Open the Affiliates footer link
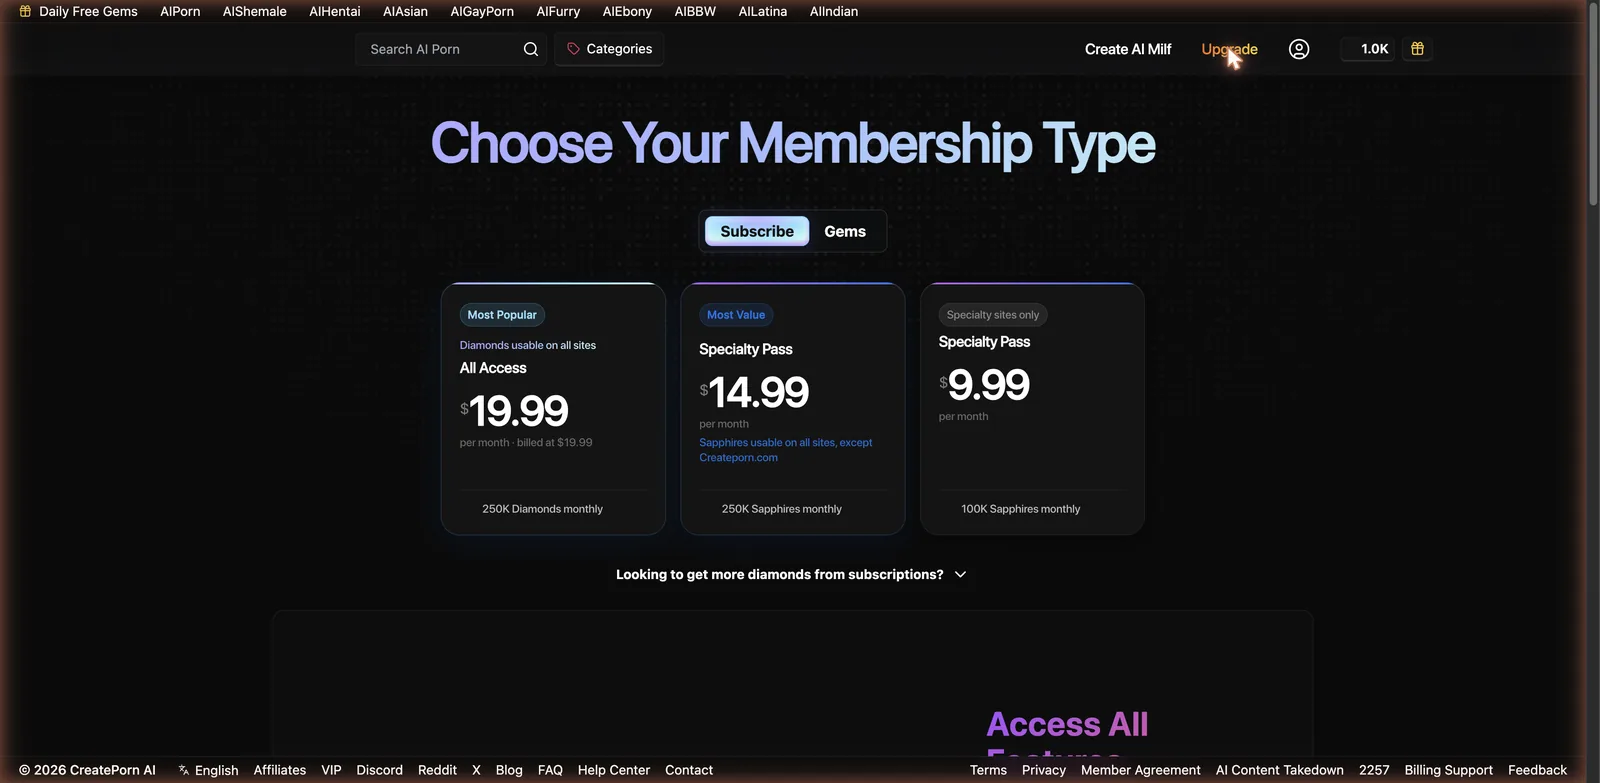The width and height of the screenshot is (1600, 783). (x=280, y=770)
